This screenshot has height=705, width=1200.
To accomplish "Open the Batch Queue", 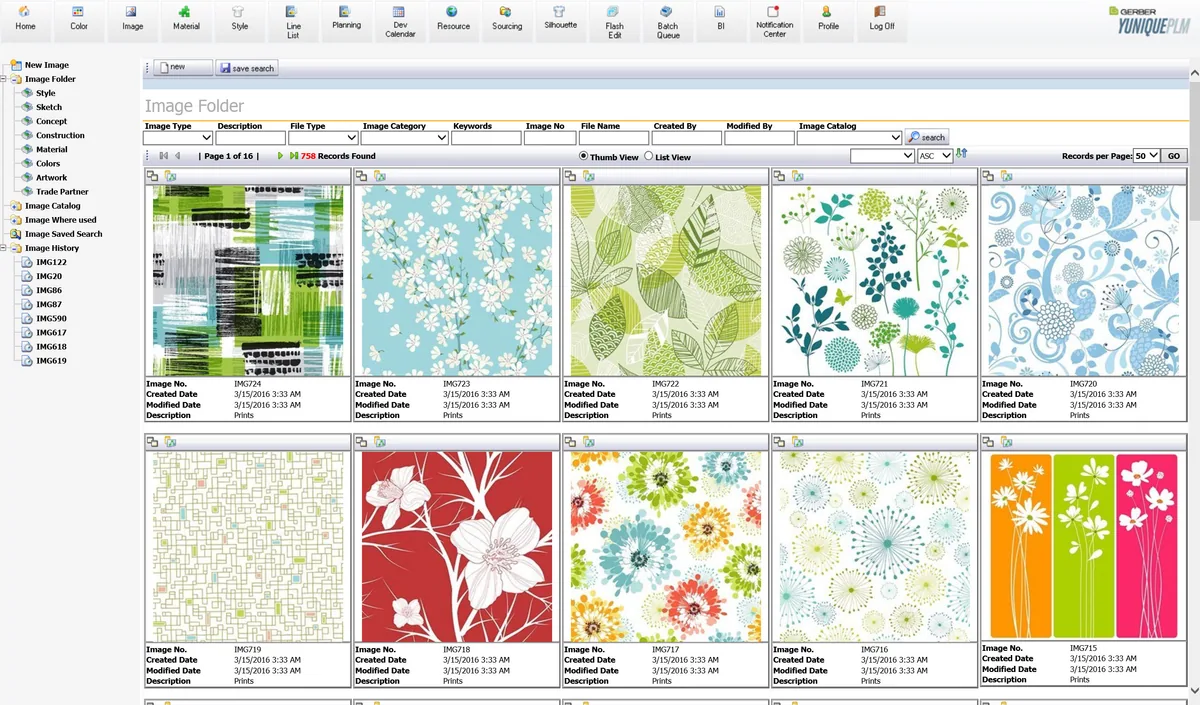I will 667,21.
